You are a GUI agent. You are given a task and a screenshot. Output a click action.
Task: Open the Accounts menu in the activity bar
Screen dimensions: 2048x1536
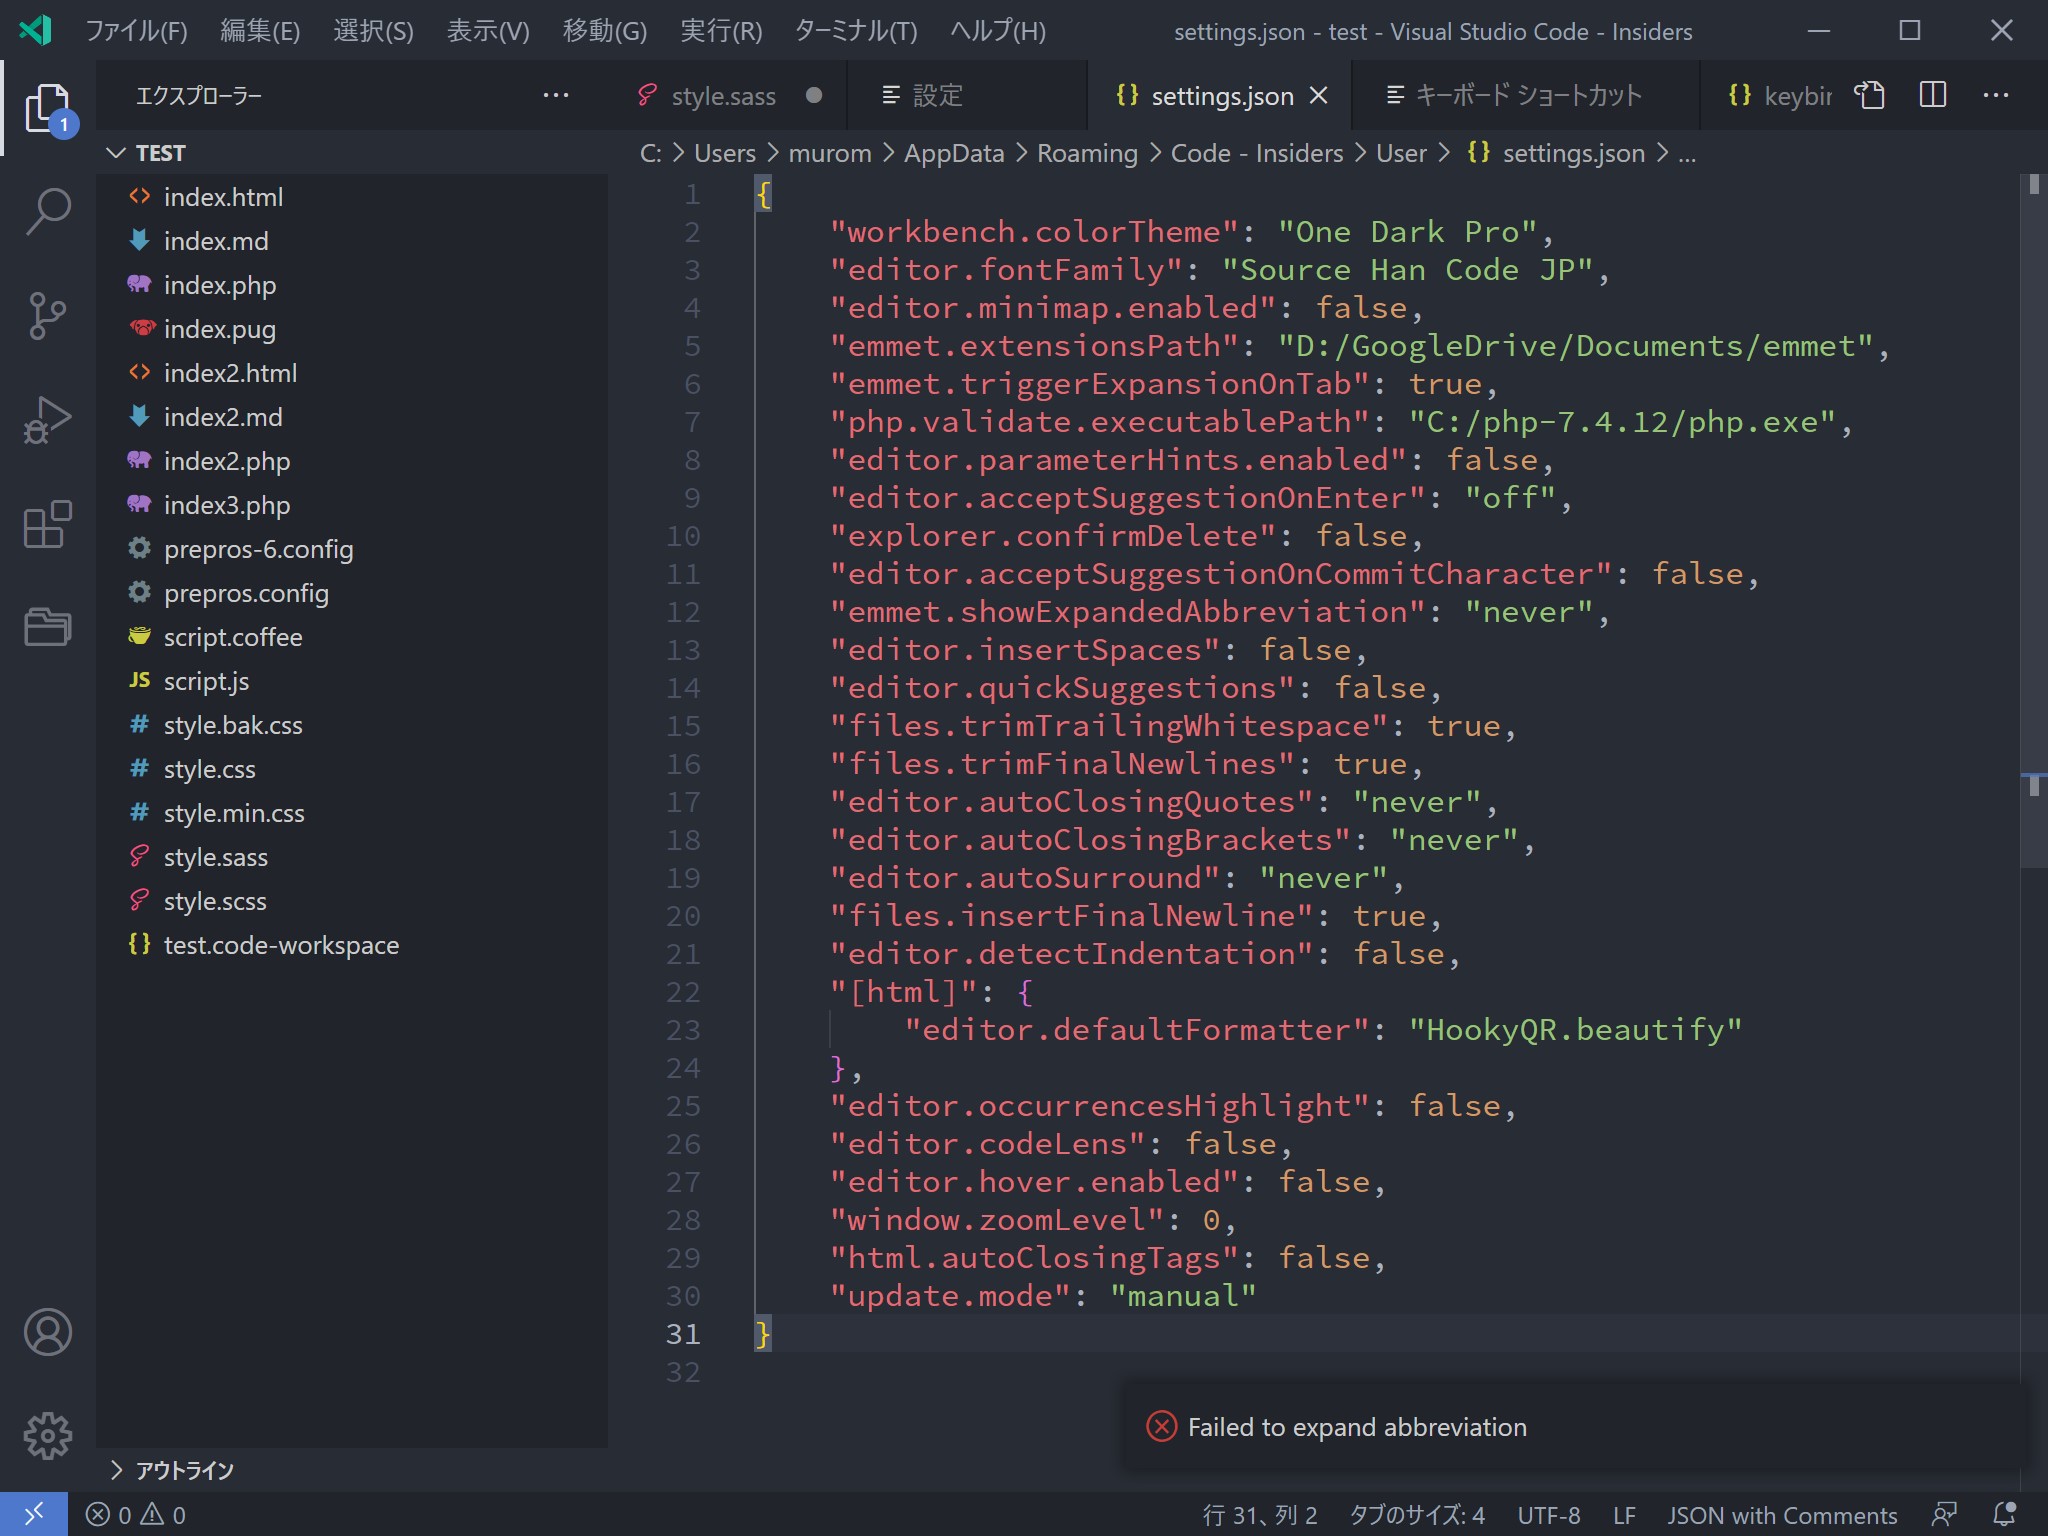point(47,1331)
